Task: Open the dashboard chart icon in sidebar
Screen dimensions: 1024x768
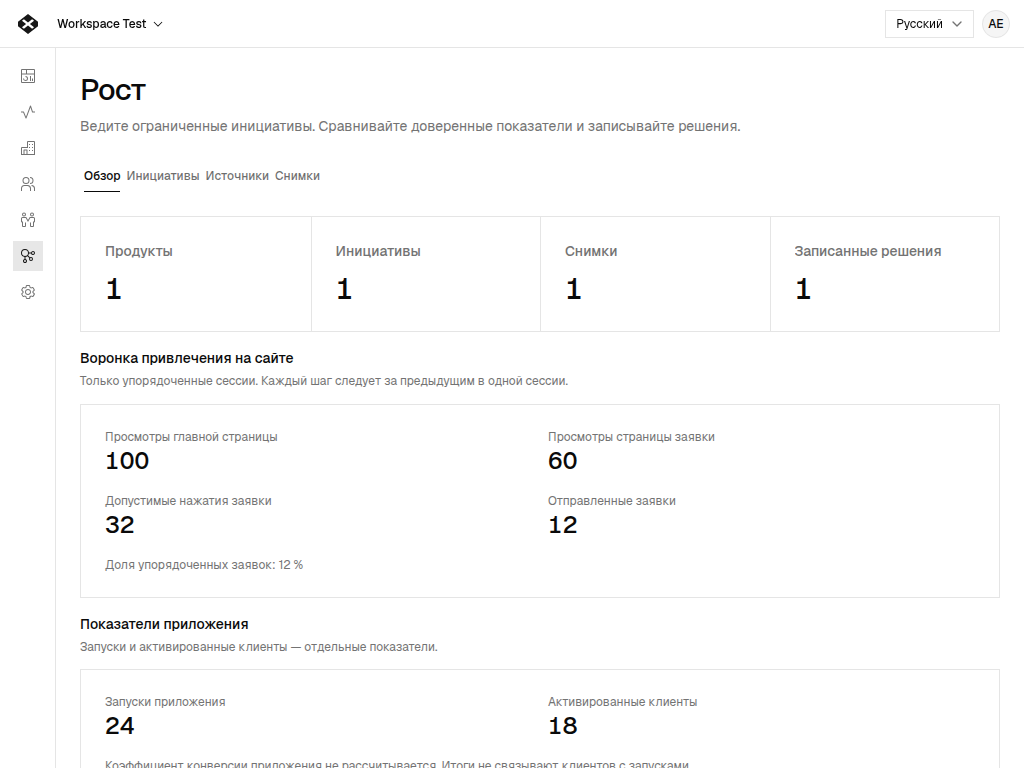Action: pyautogui.click(x=28, y=76)
